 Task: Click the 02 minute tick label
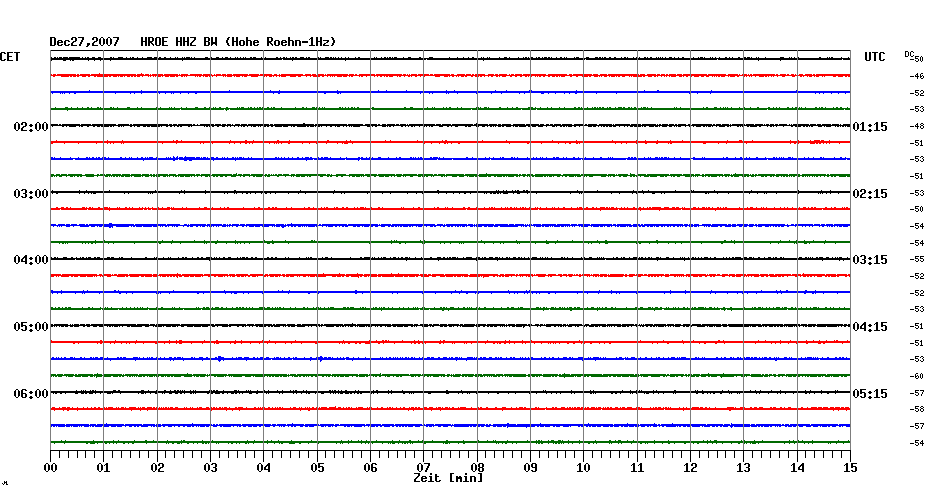tap(157, 468)
